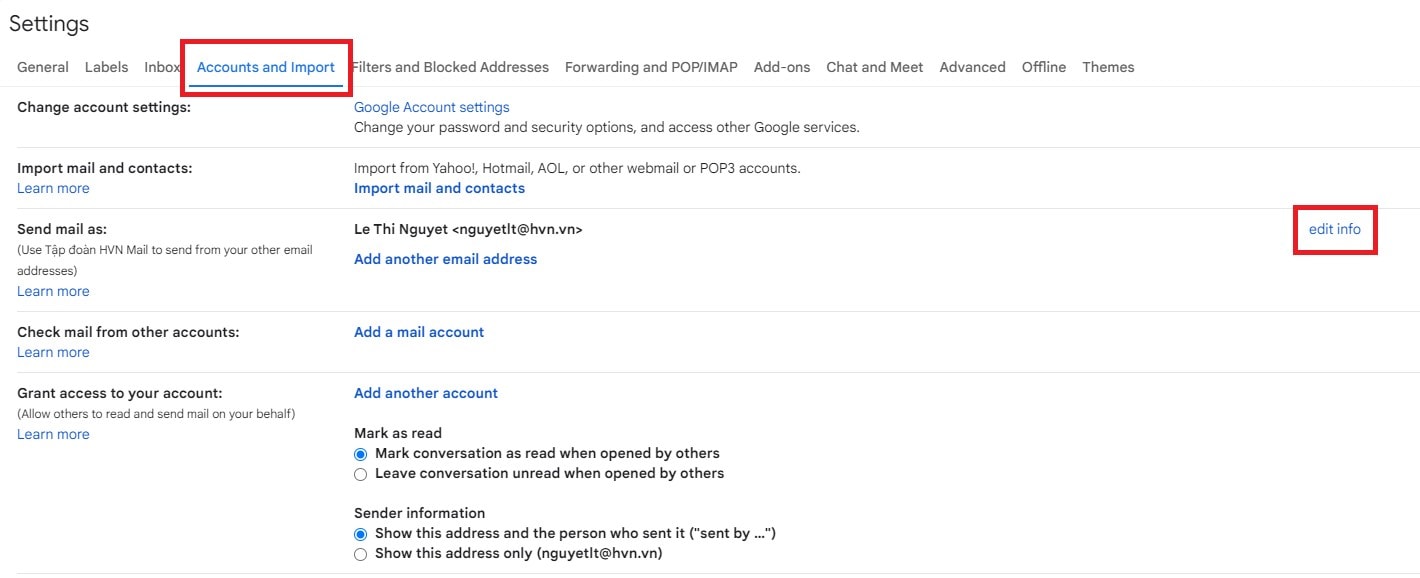Viewport: 1420px width, 578px height.
Task: Select Mark conversation as read option
Action: (361, 454)
